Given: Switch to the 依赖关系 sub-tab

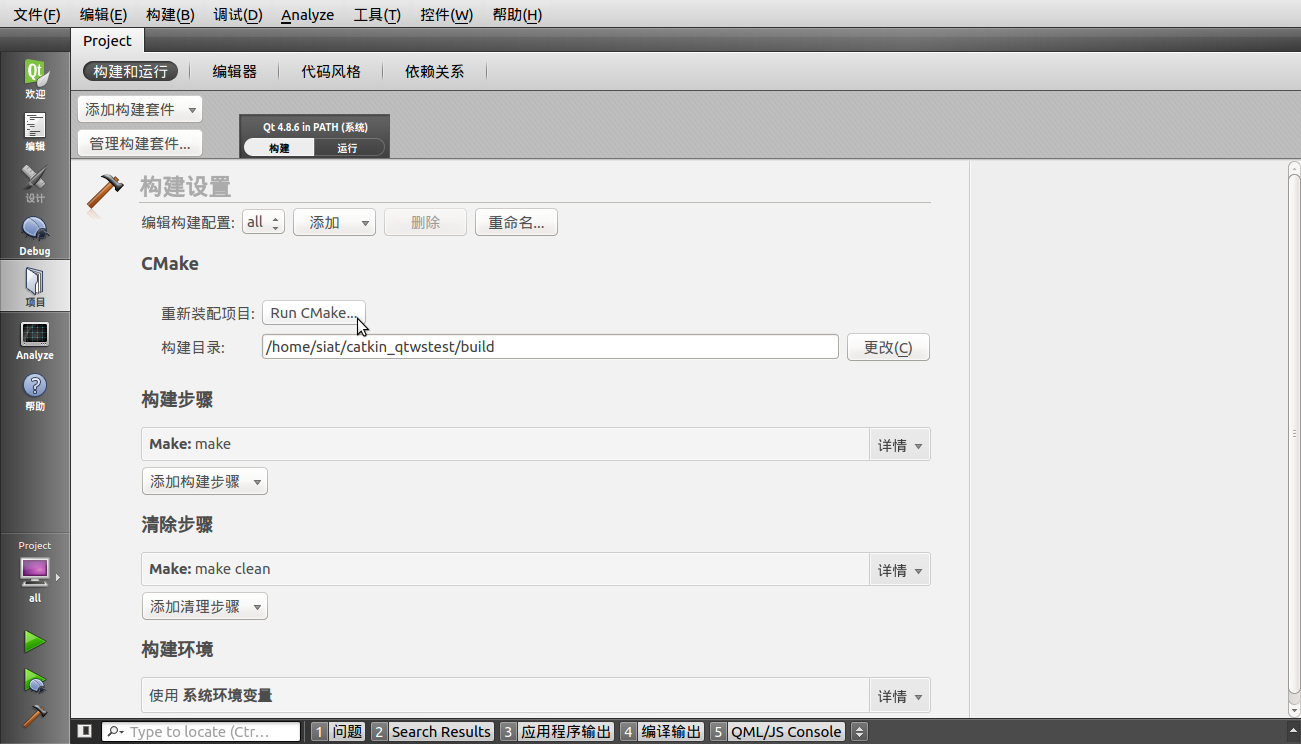Looking at the screenshot, I should click(435, 71).
